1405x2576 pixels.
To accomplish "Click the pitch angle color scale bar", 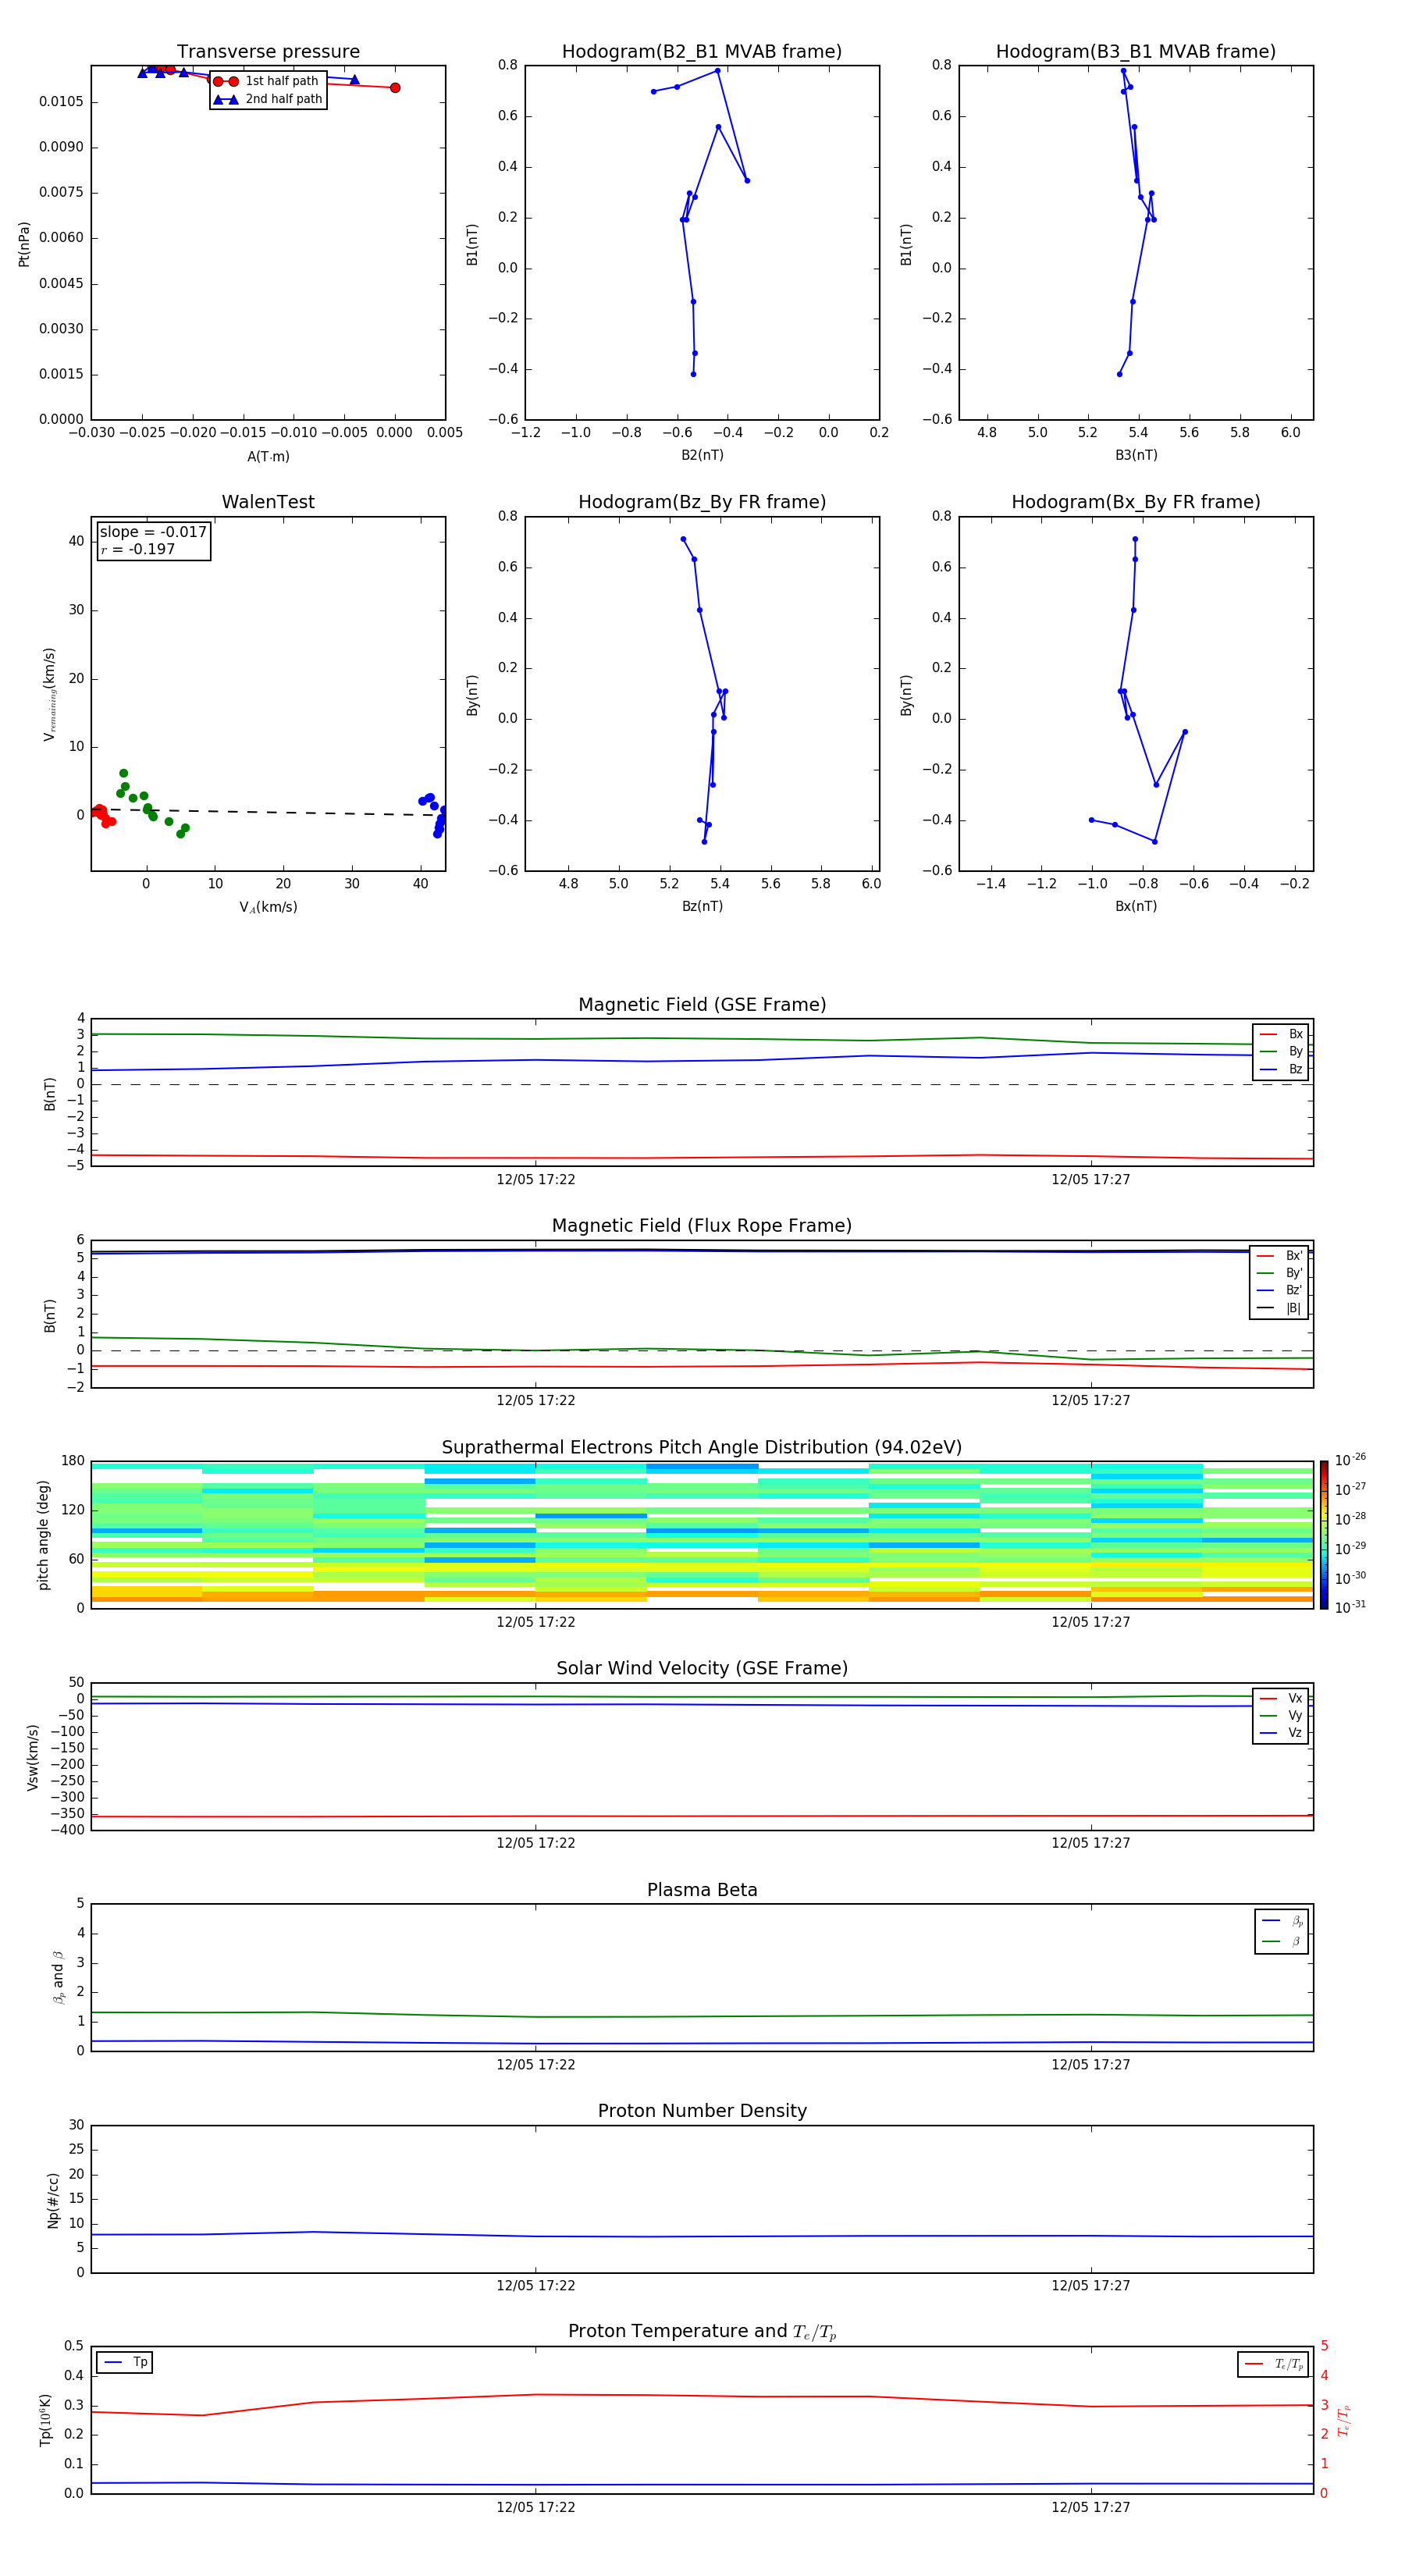I will click(x=1324, y=1535).
